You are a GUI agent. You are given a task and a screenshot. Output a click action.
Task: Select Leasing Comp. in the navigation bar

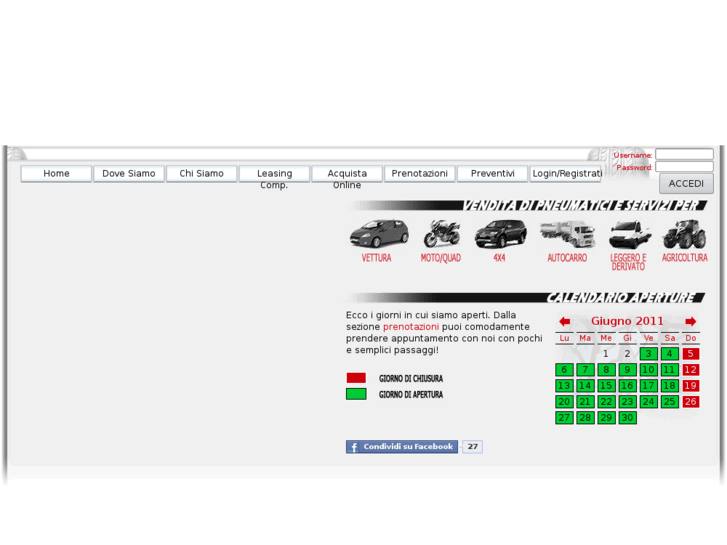point(274,174)
